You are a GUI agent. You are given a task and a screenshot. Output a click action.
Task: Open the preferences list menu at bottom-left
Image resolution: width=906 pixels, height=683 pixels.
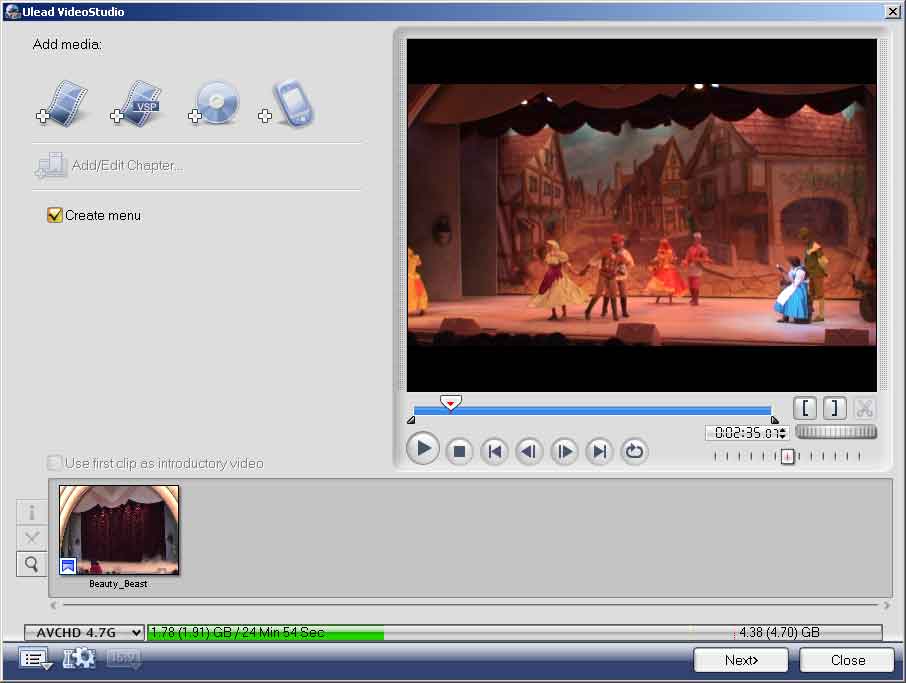[x=35, y=658]
